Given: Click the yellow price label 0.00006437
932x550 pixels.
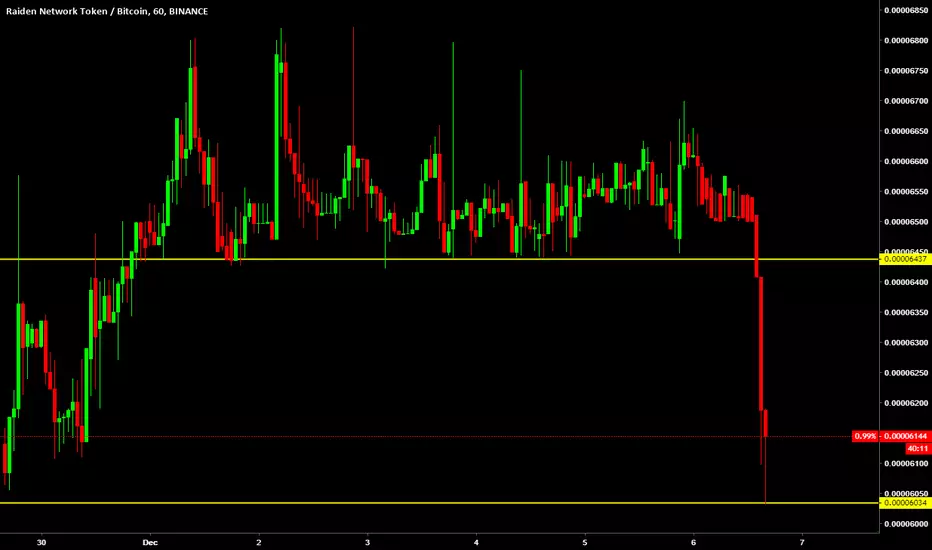Looking at the screenshot, I should tap(905, 259).
